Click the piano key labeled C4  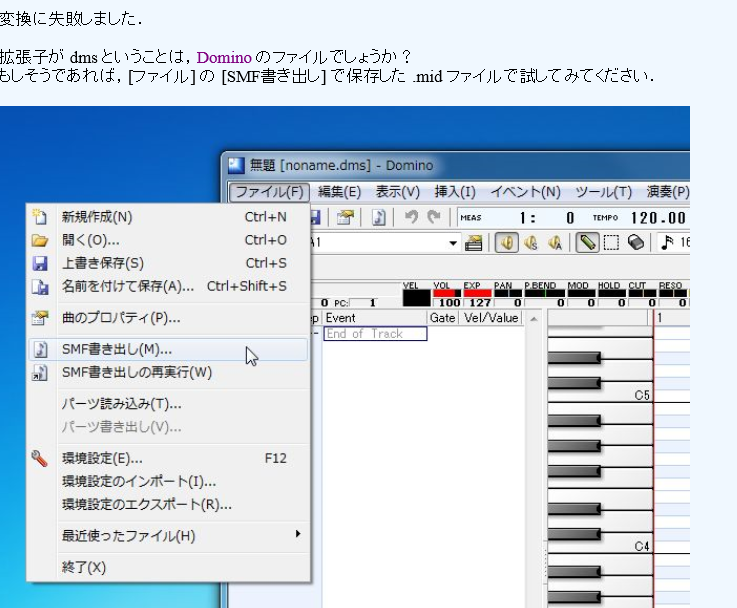[600, 547]
